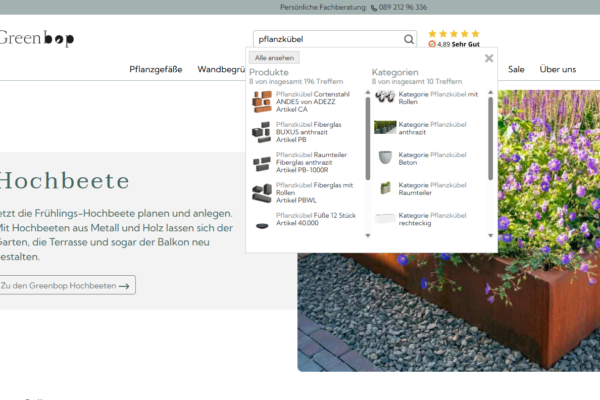Open product Pflanzkübel Fiberglas BUXUS anthrazit
This screenshot has width=600, height=400.
pyautogui.click(x=309, y=132)
